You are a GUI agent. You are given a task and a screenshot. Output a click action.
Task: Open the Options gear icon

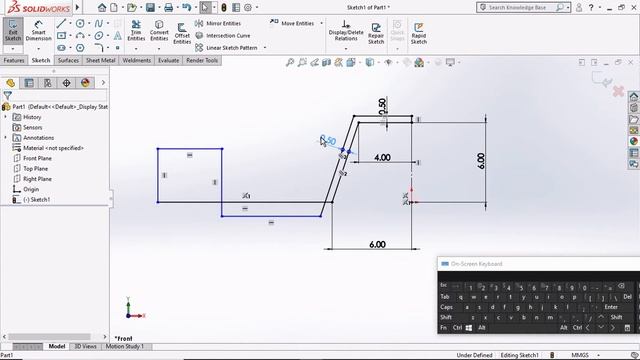pyautogui.click(x=248, y=7)
